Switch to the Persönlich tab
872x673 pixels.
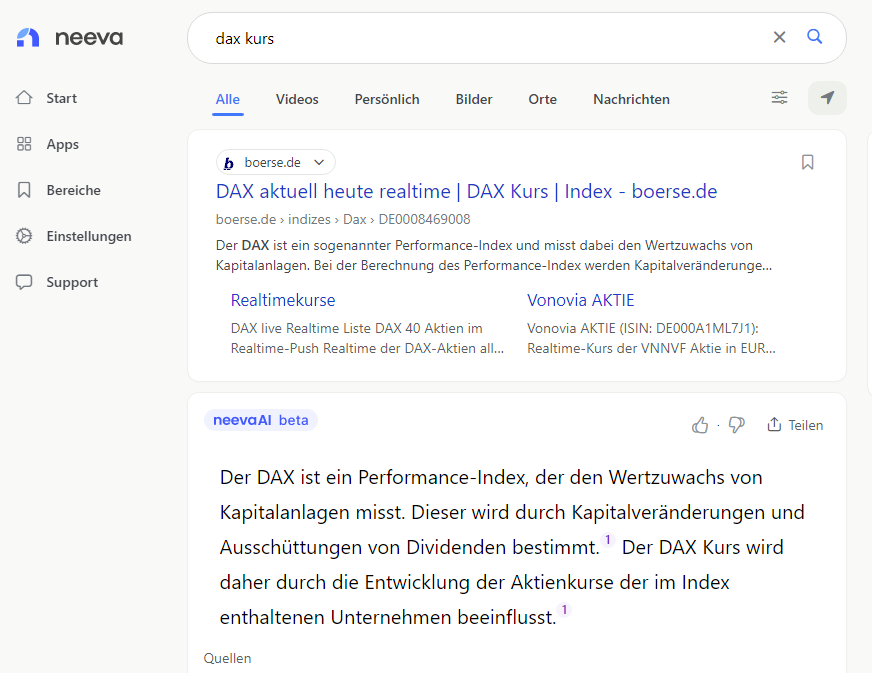point(387,100)
